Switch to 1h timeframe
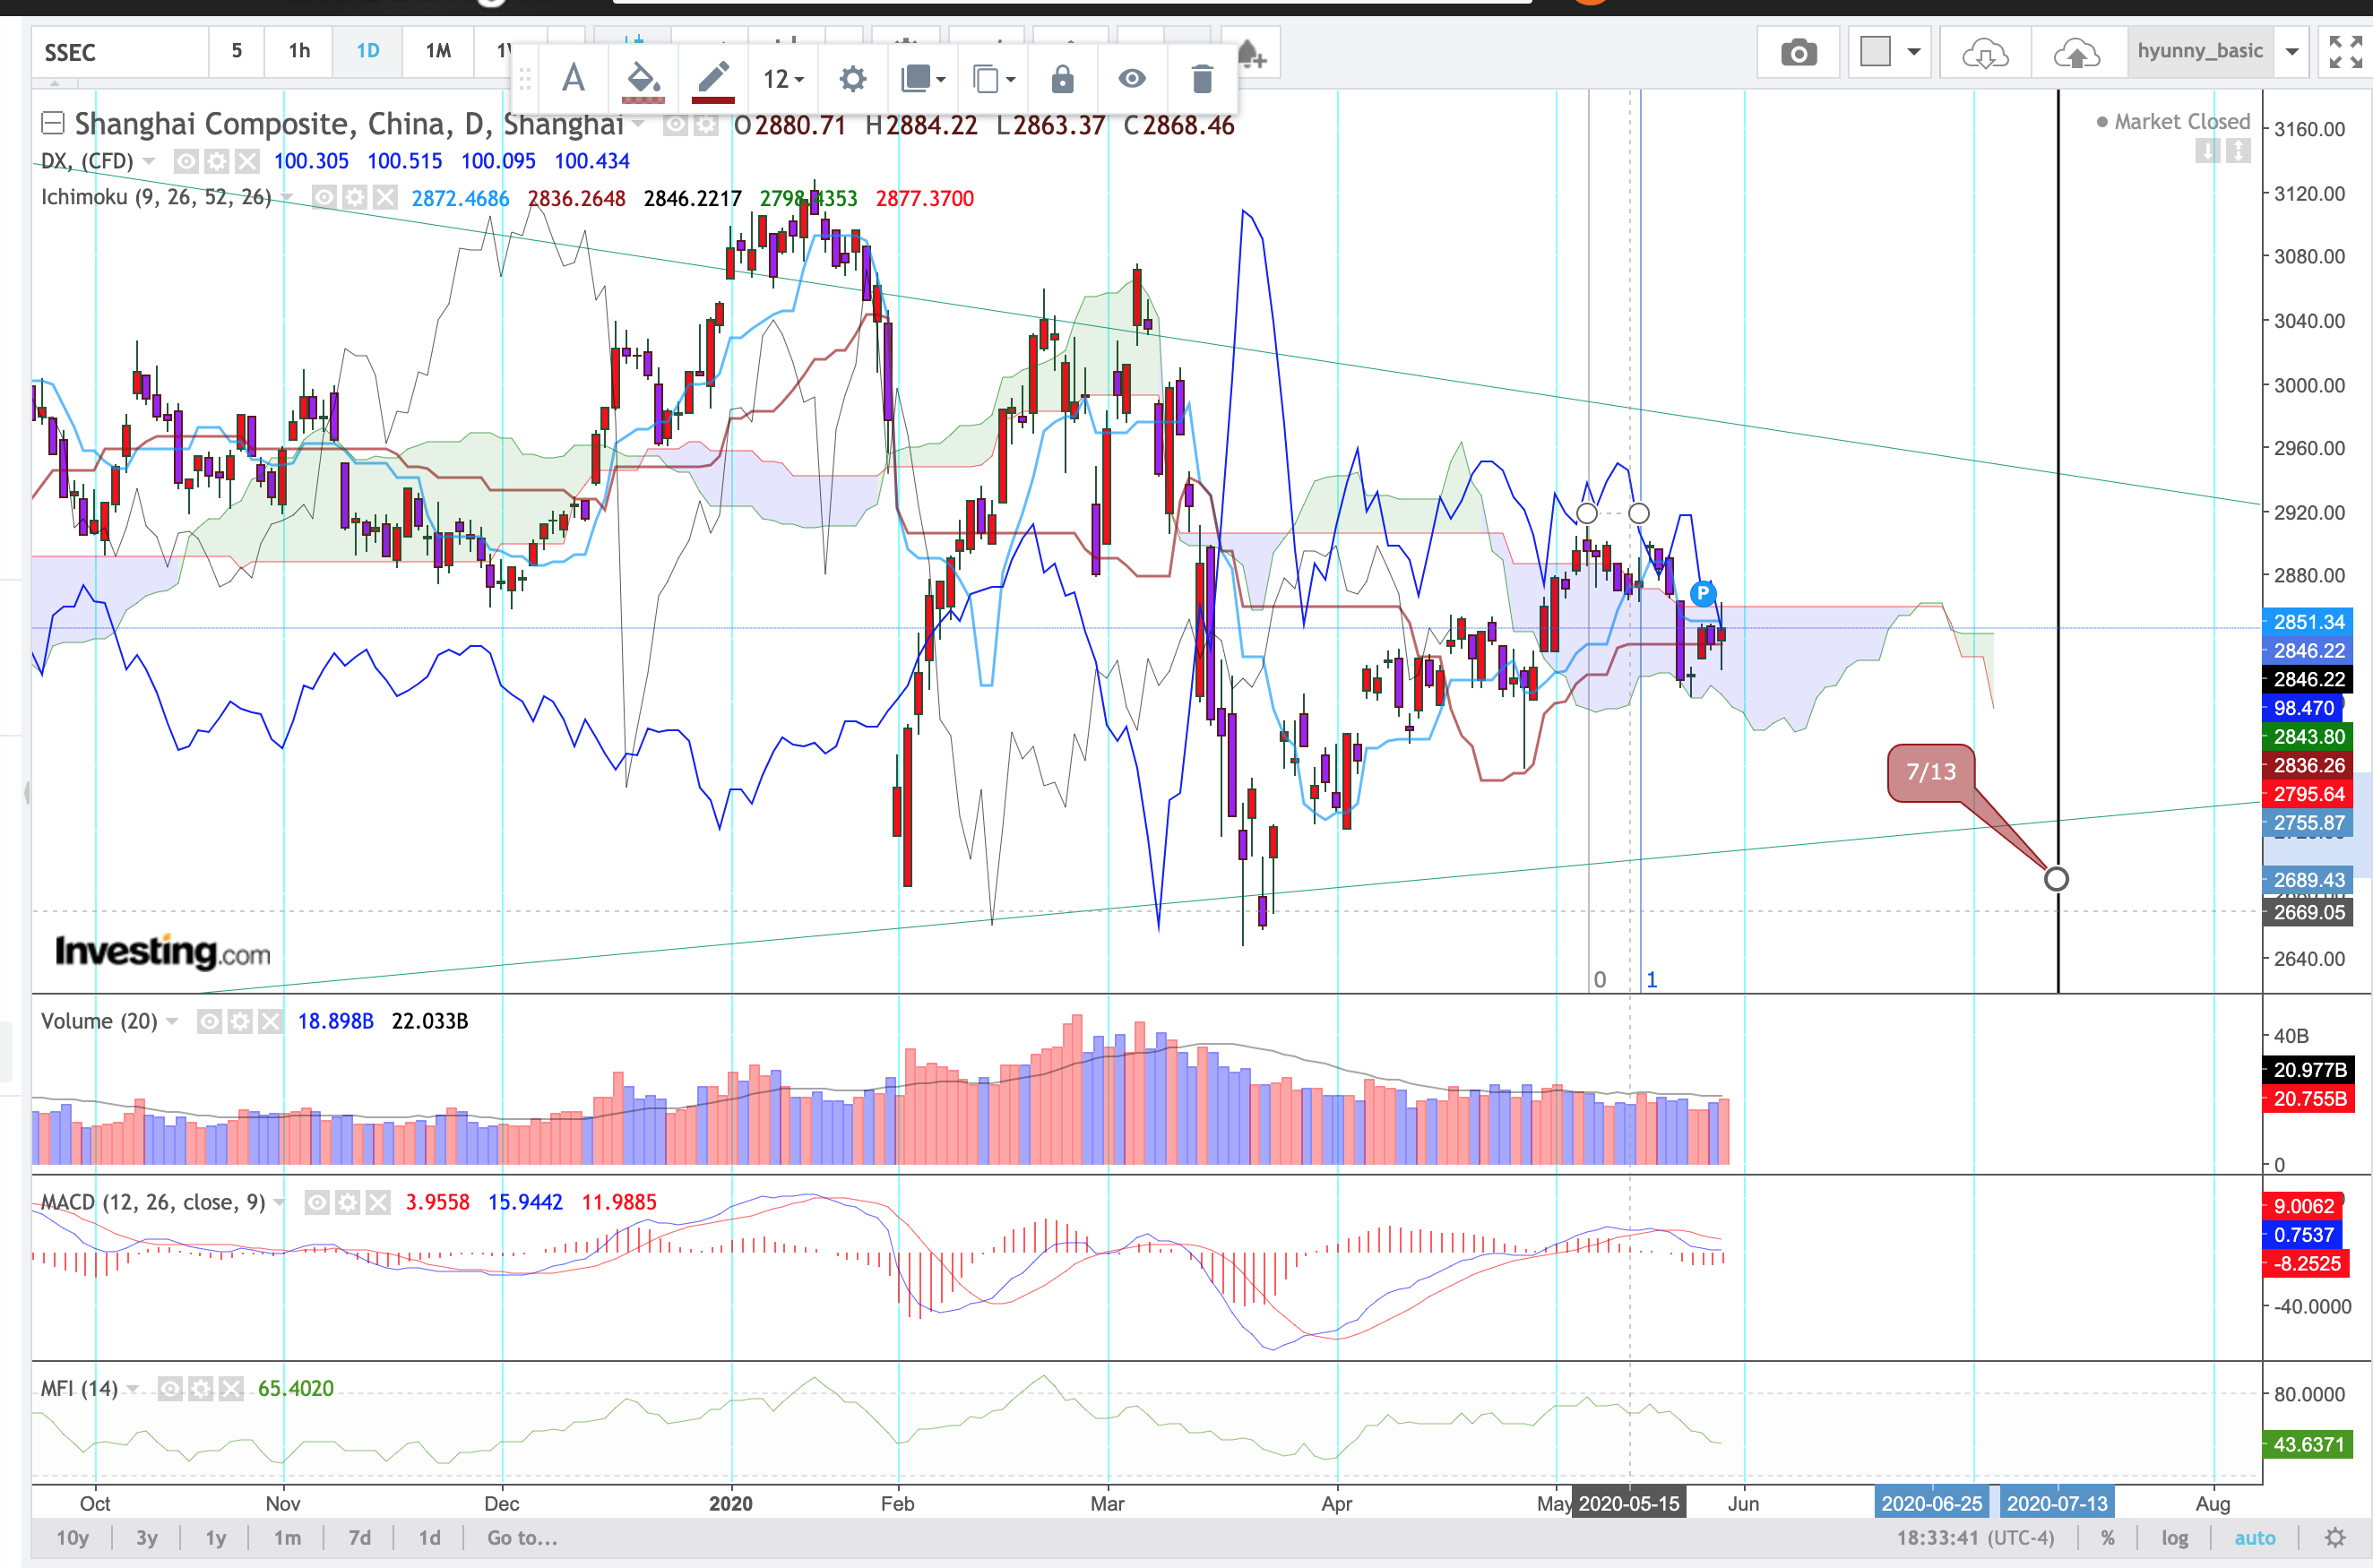The image size is (2373, 1568). tap(299, 51)
